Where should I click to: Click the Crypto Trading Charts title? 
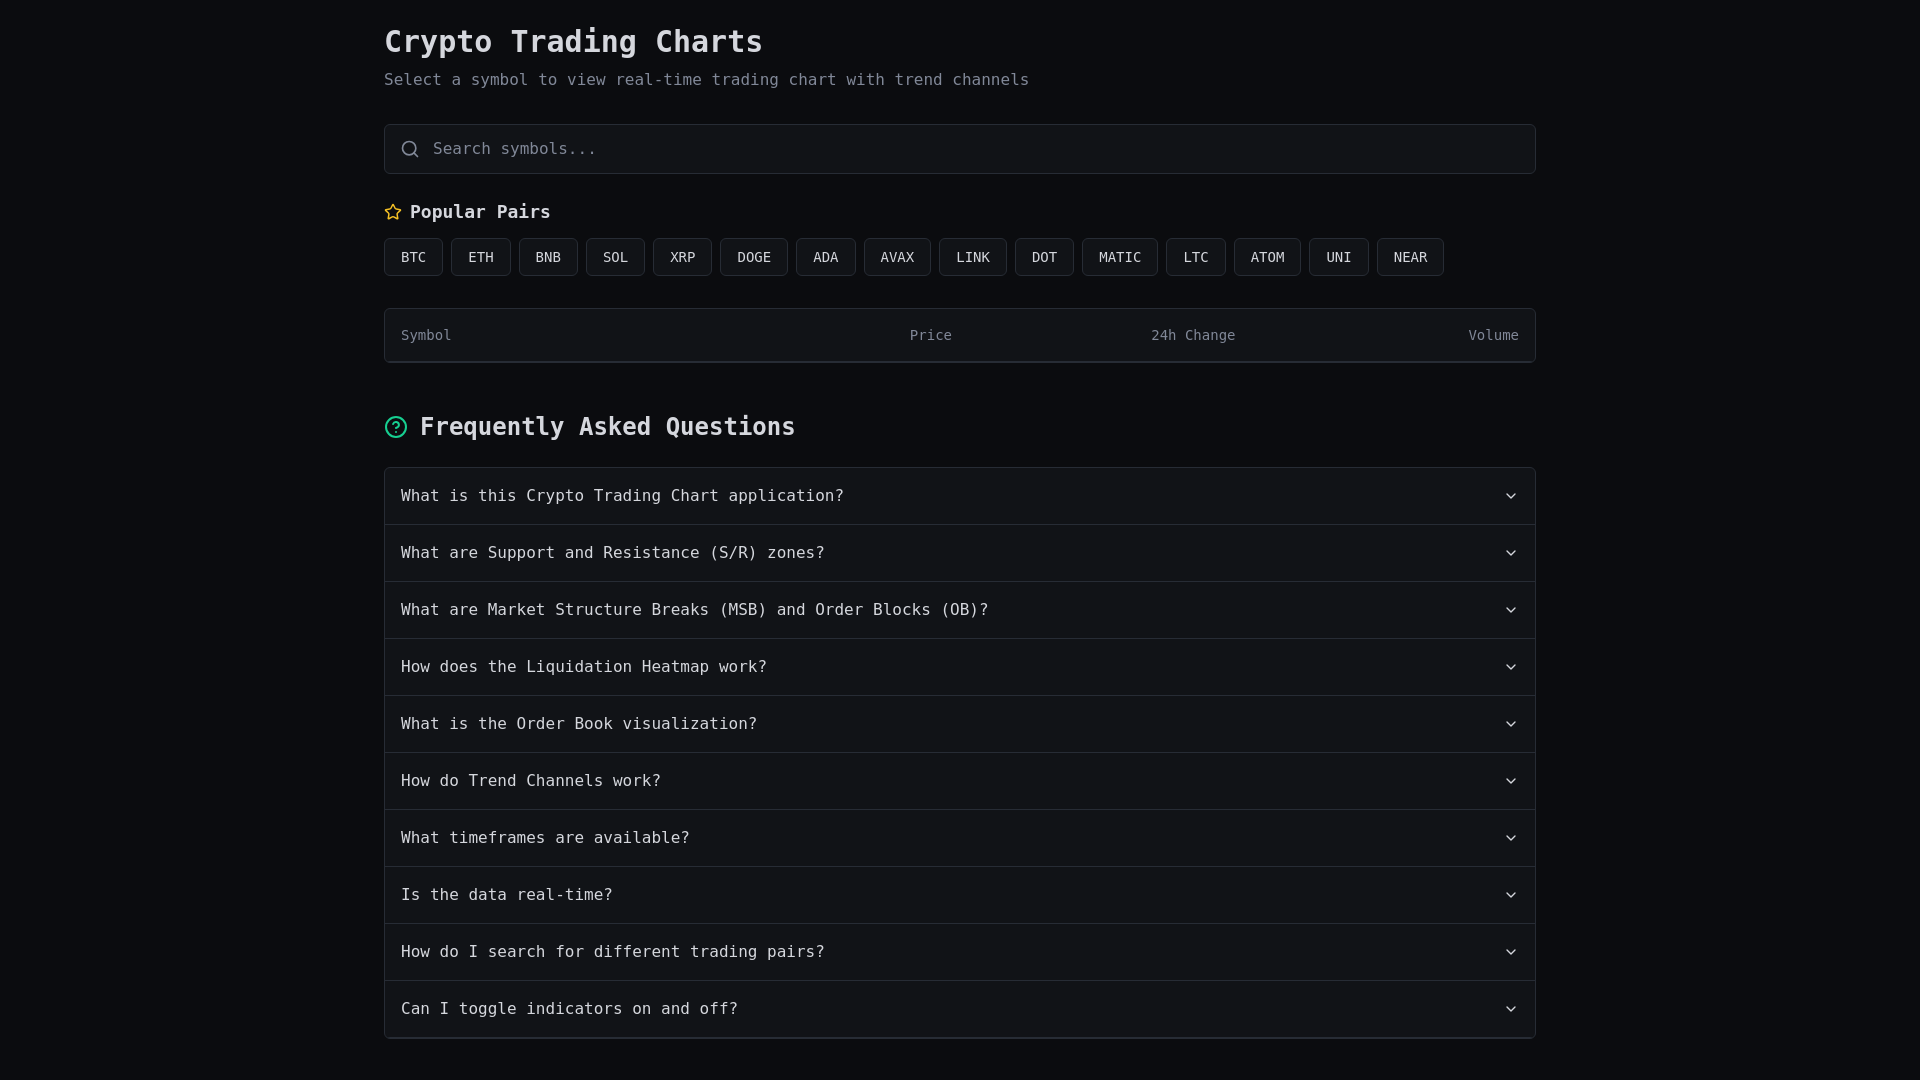point(573,42)
